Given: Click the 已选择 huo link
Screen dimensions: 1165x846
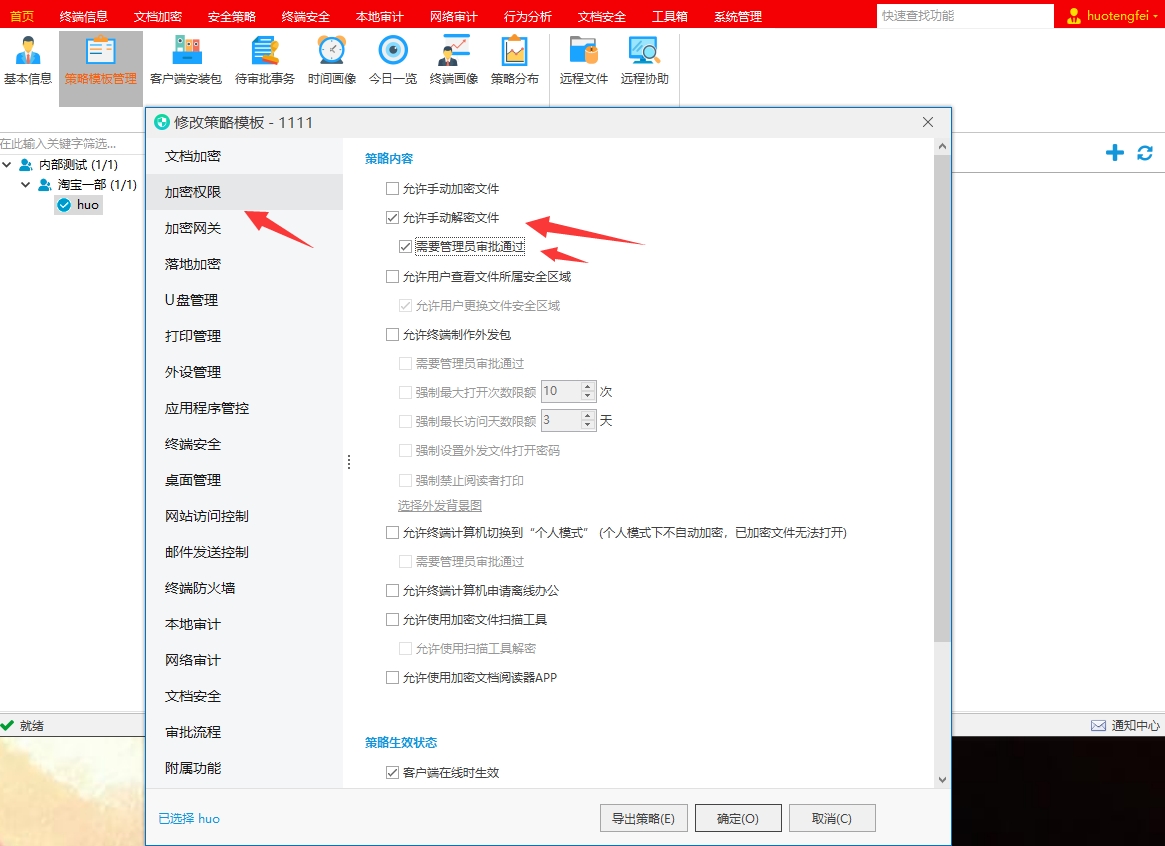Looking at the screenshot, I should tap(189, 819).
